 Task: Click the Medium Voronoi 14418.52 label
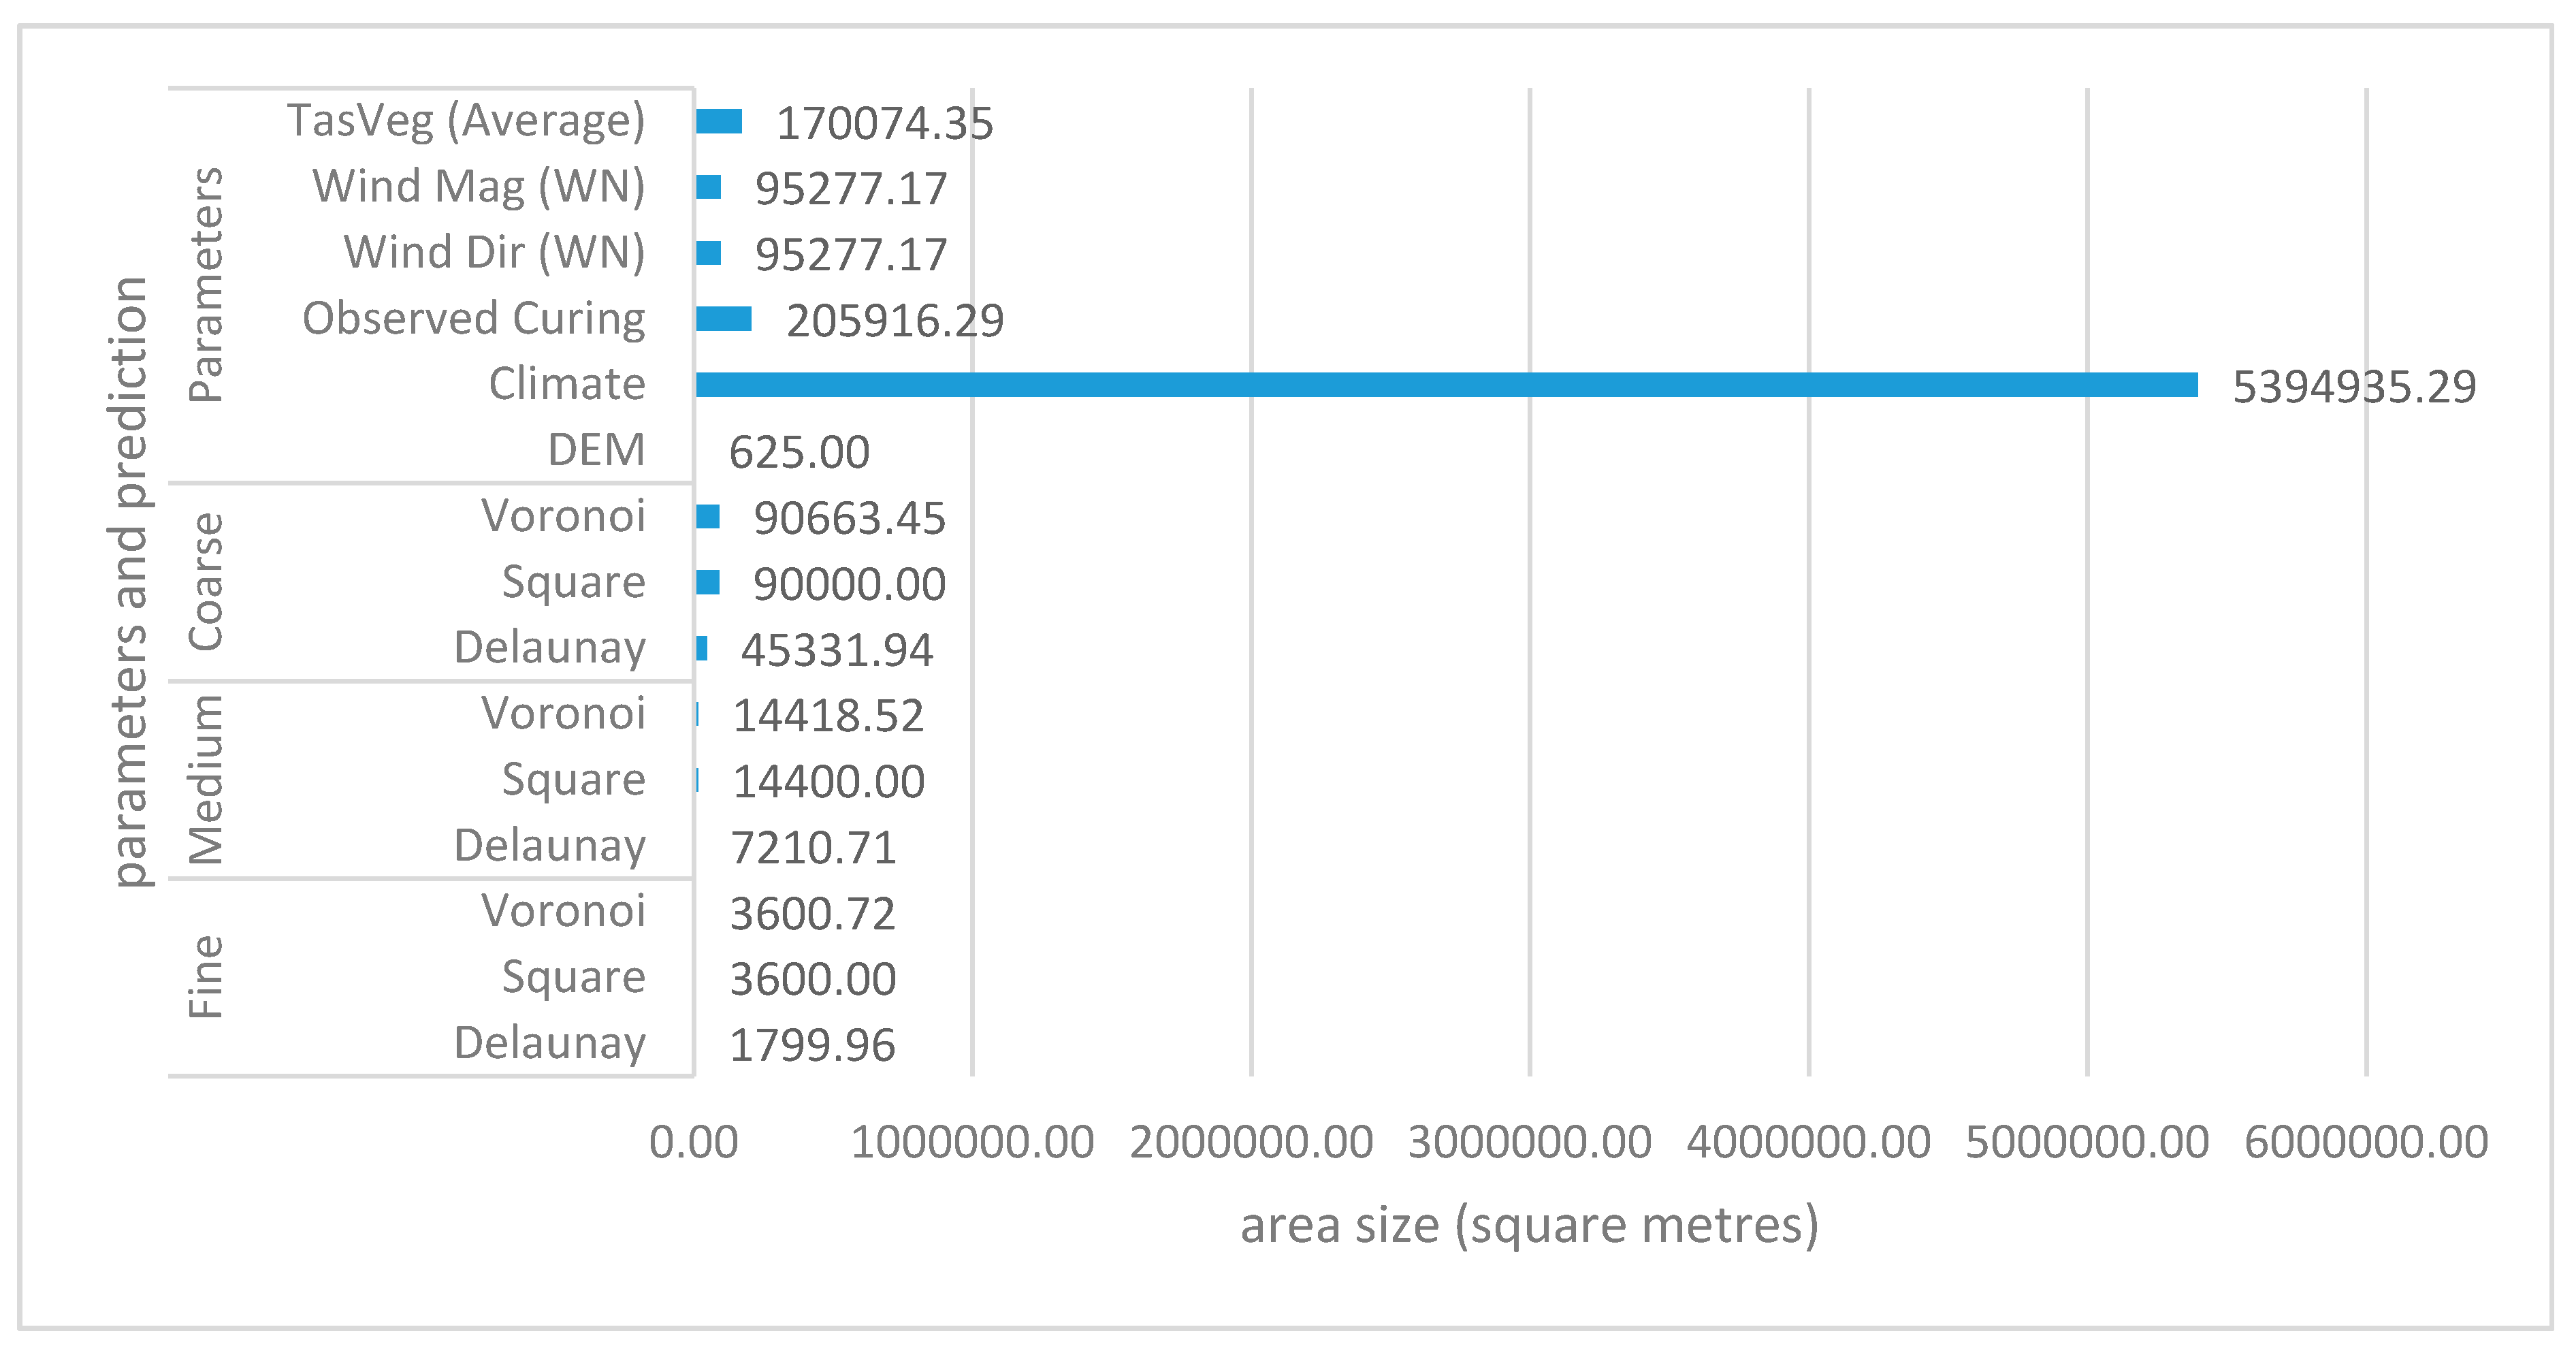tap(828, 716)
